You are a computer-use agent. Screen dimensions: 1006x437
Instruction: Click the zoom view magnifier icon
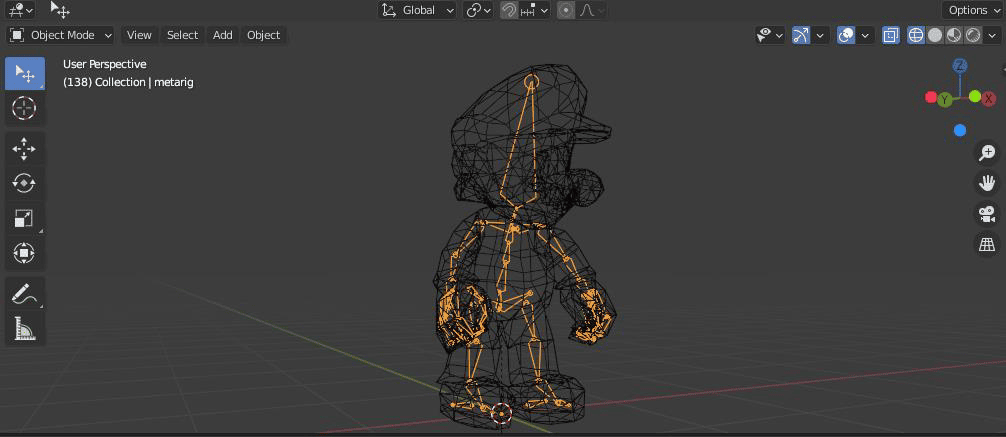tap(987, 153)
